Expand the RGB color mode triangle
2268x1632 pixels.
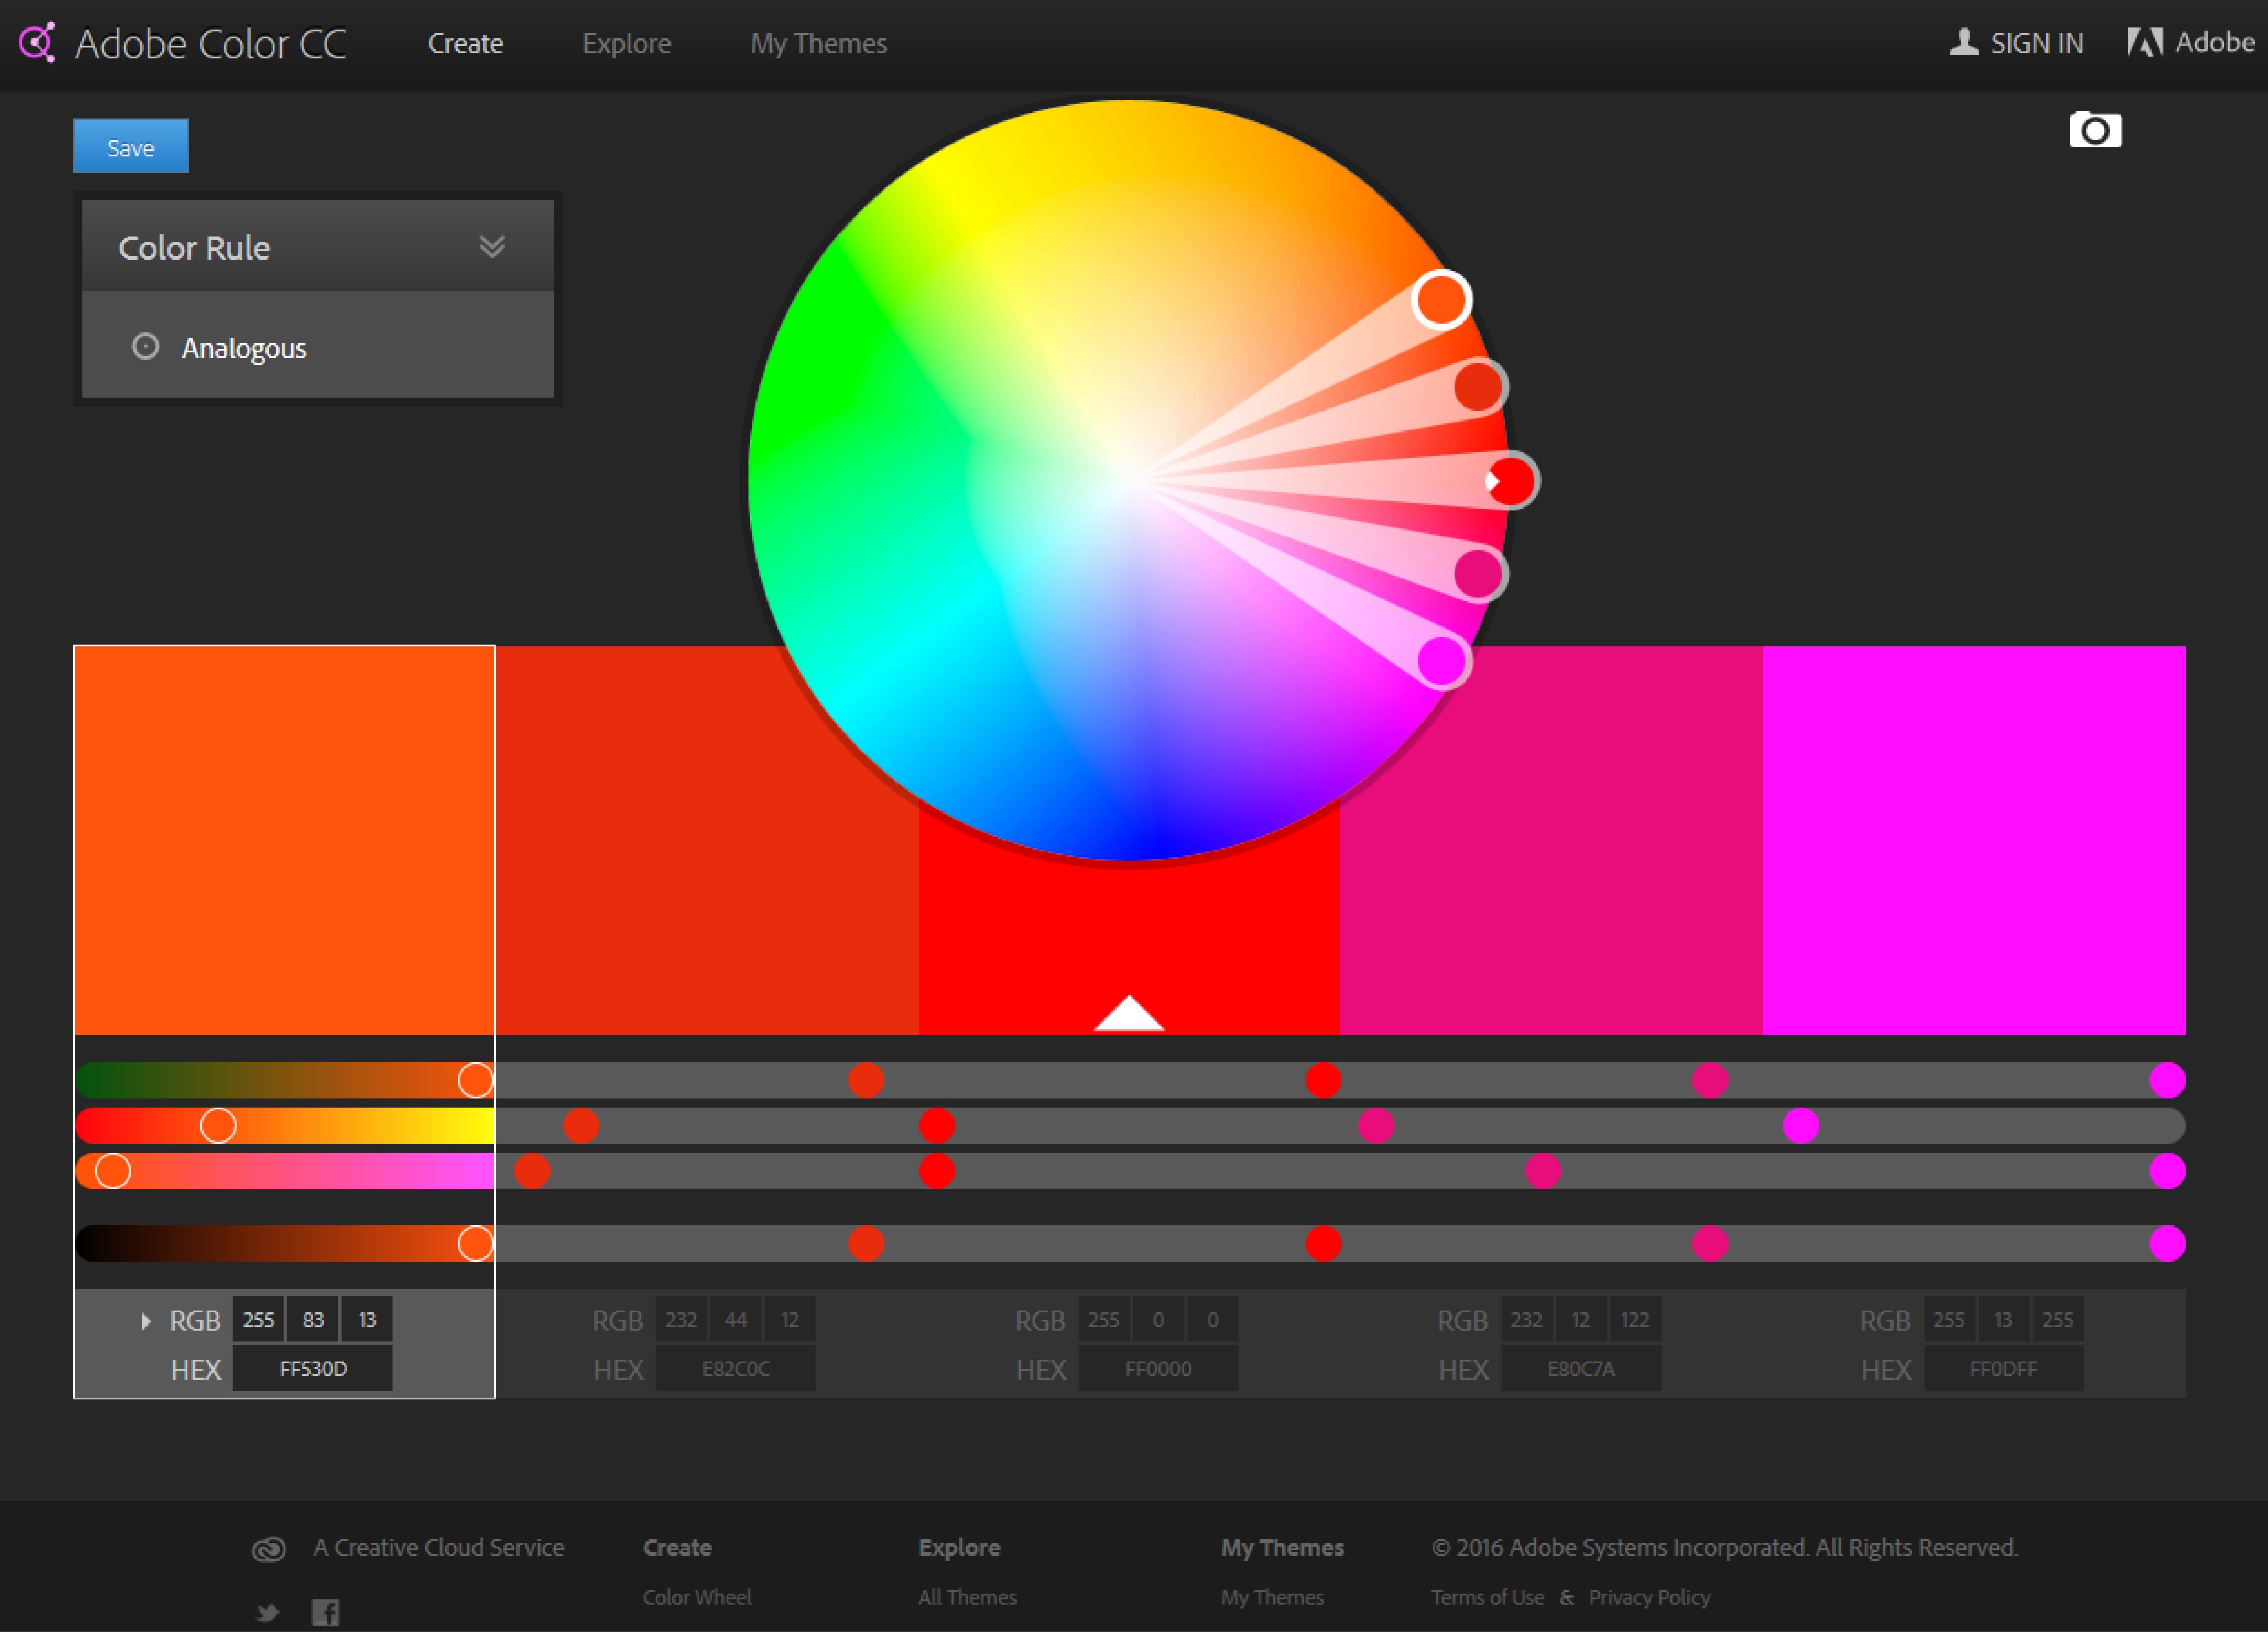point(146,1321)
